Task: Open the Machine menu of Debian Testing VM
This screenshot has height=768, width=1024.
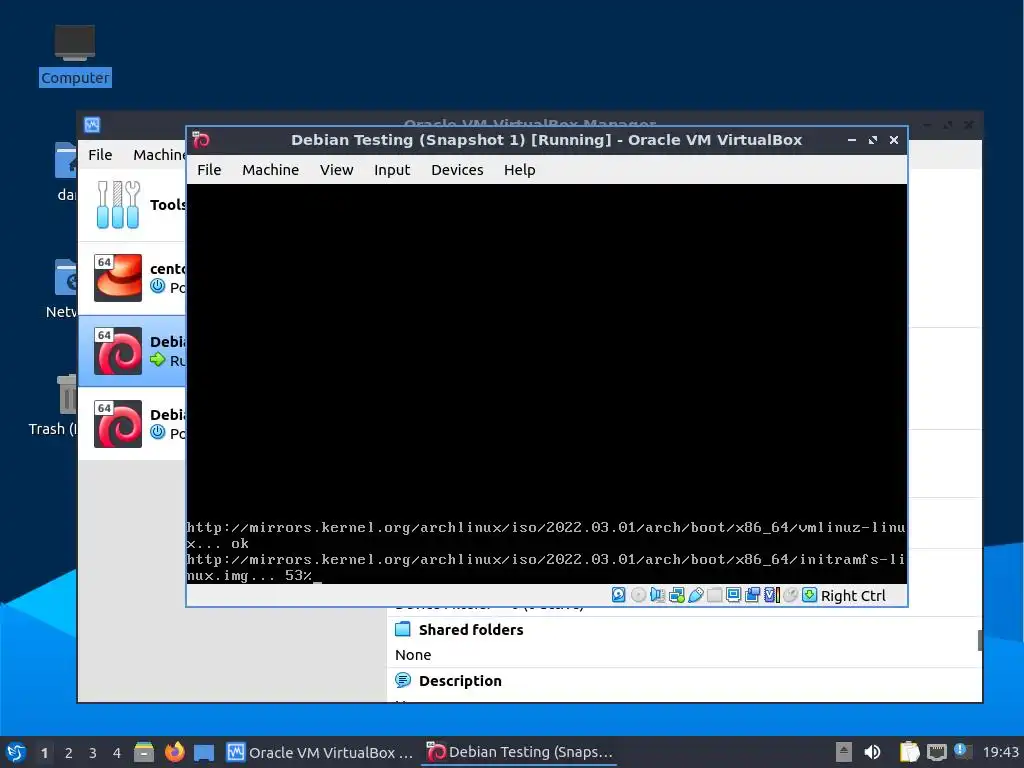Action: pos(270,170)
